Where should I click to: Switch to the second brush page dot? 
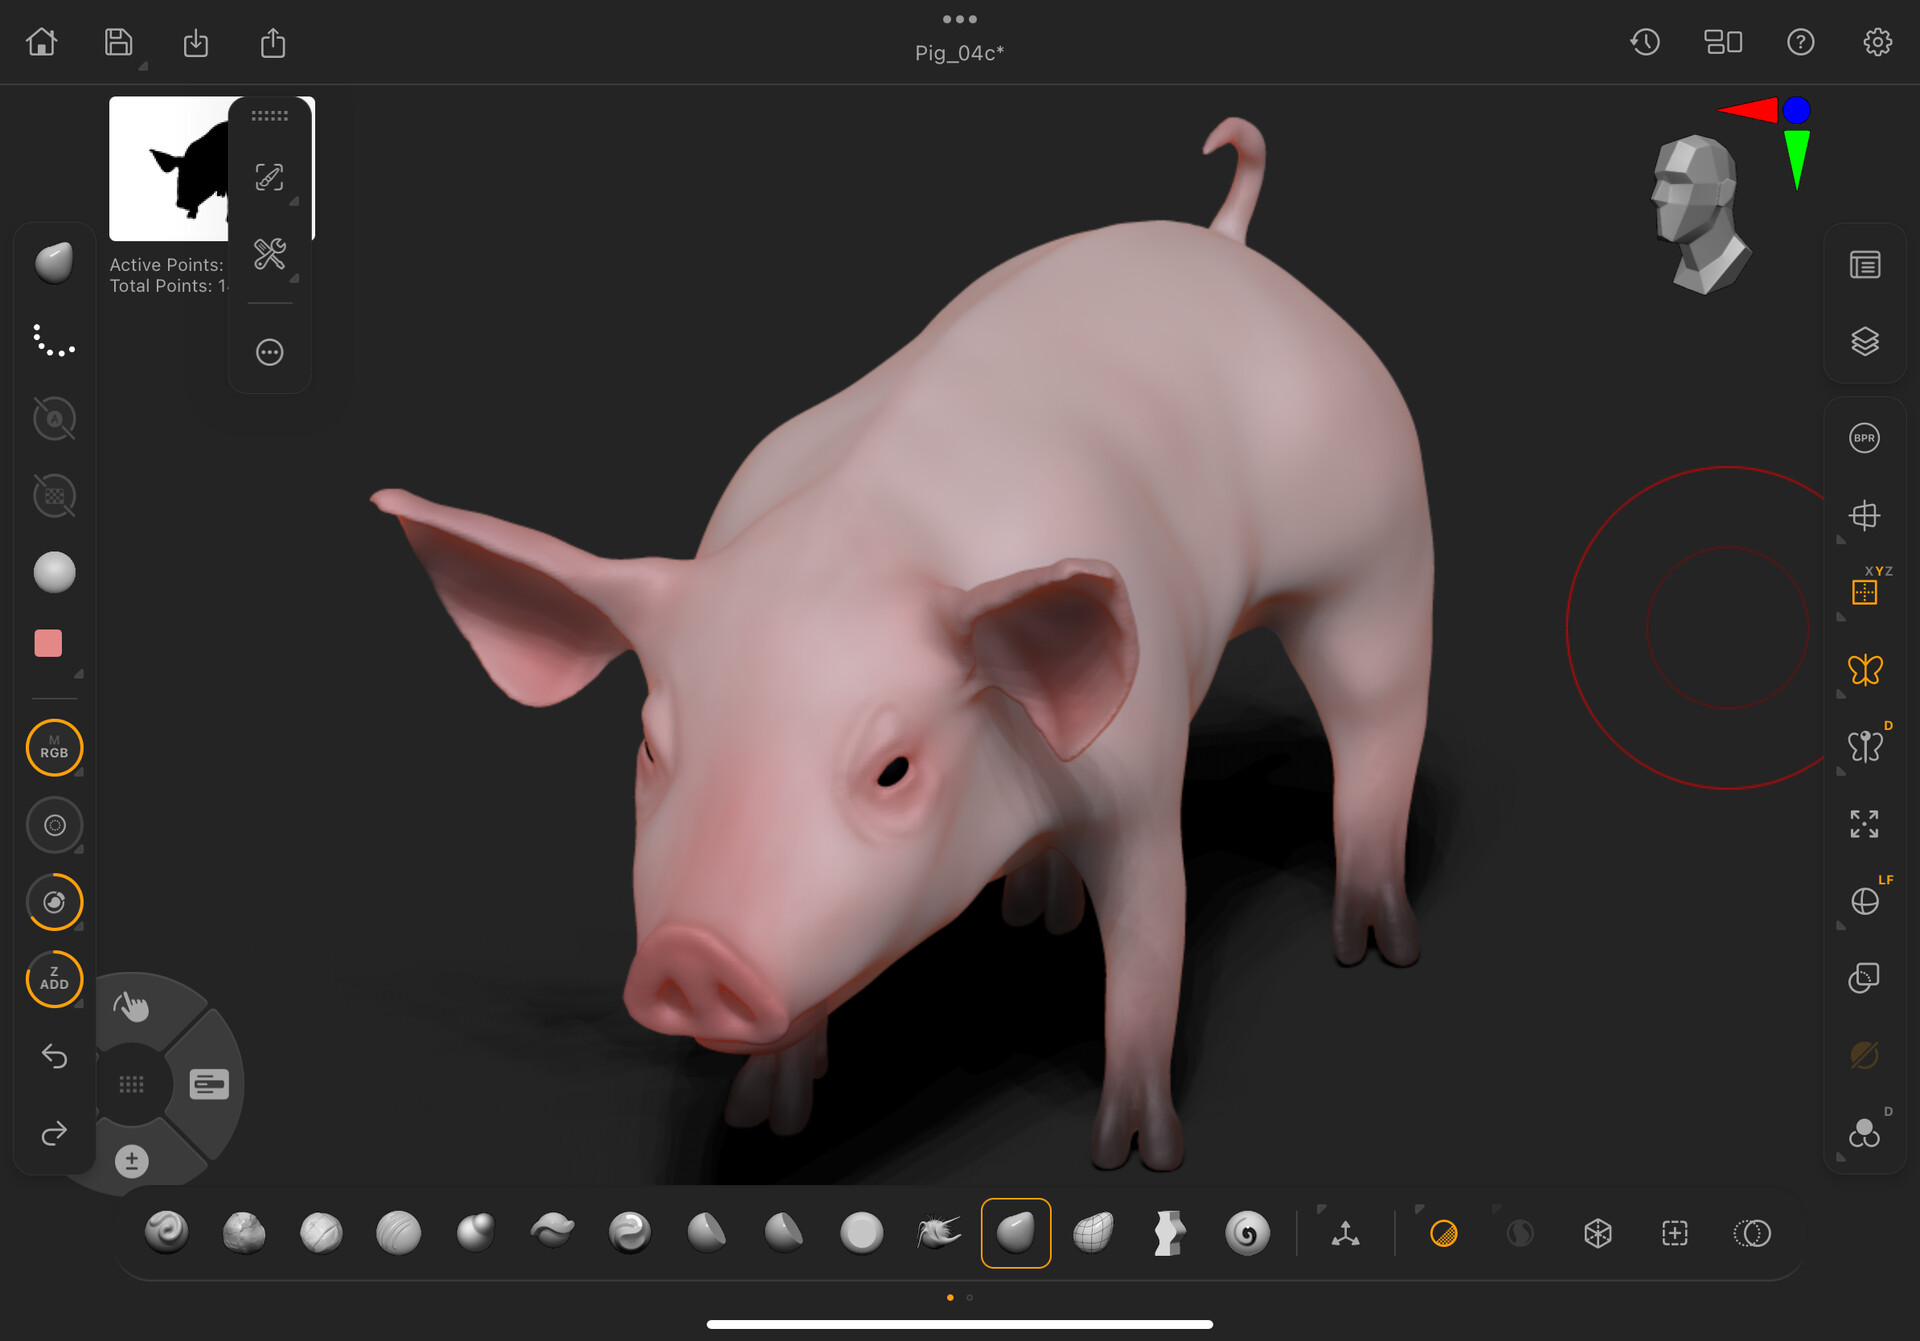[969, 1297]
